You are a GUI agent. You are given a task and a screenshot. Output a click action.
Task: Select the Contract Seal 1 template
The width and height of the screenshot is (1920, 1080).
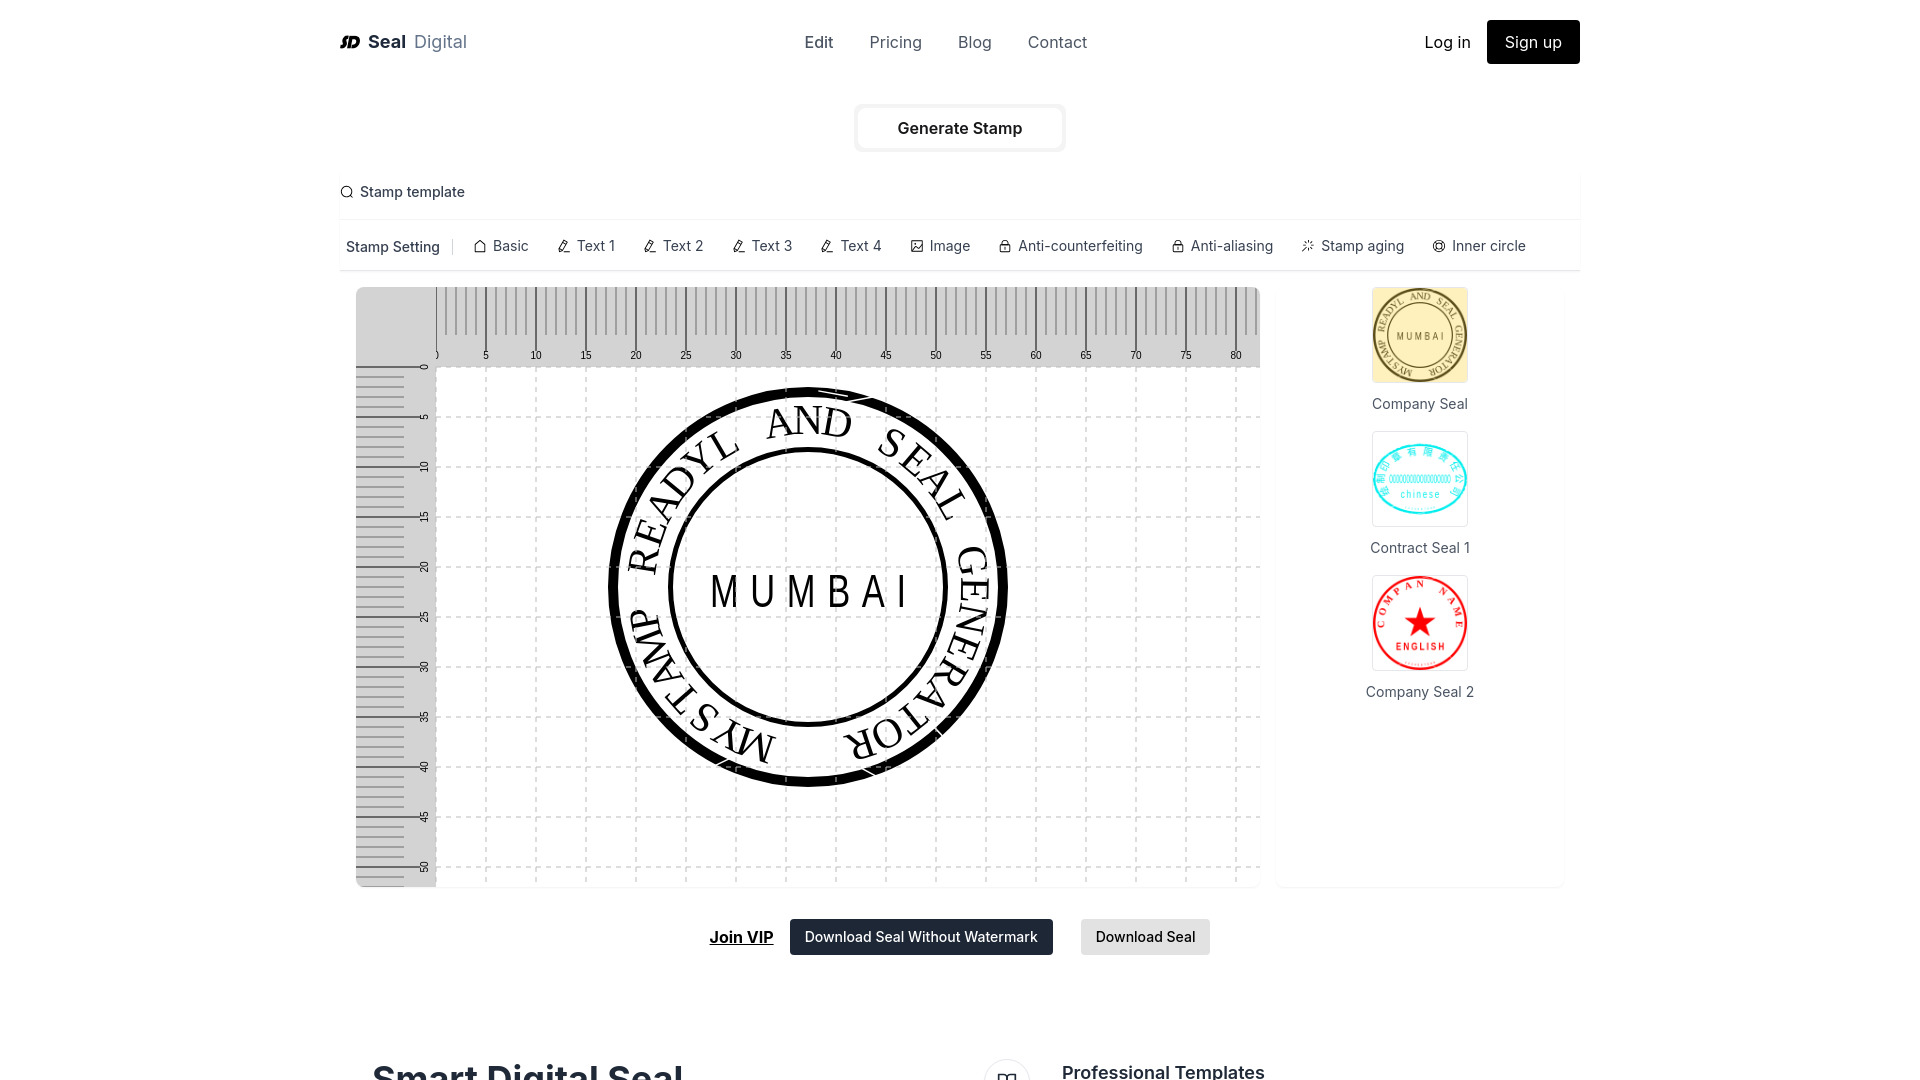coord(1419,479)
